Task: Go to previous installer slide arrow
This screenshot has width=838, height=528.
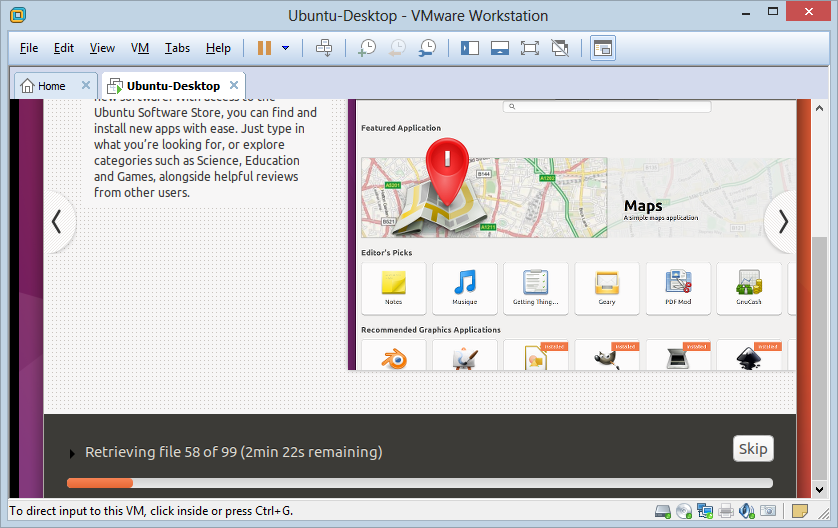Action: pyautogui.click(x=57, y=221)
